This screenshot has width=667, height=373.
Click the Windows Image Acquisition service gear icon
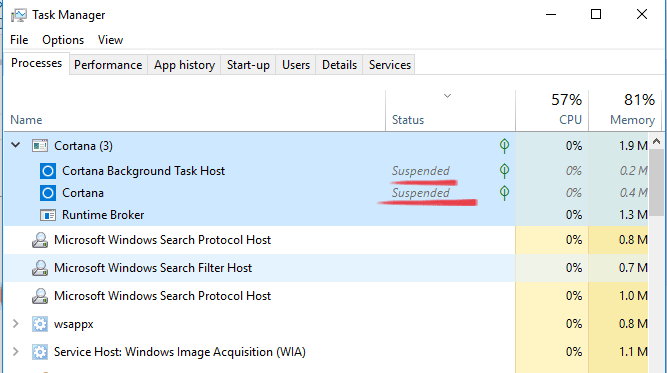click(40, 352)
